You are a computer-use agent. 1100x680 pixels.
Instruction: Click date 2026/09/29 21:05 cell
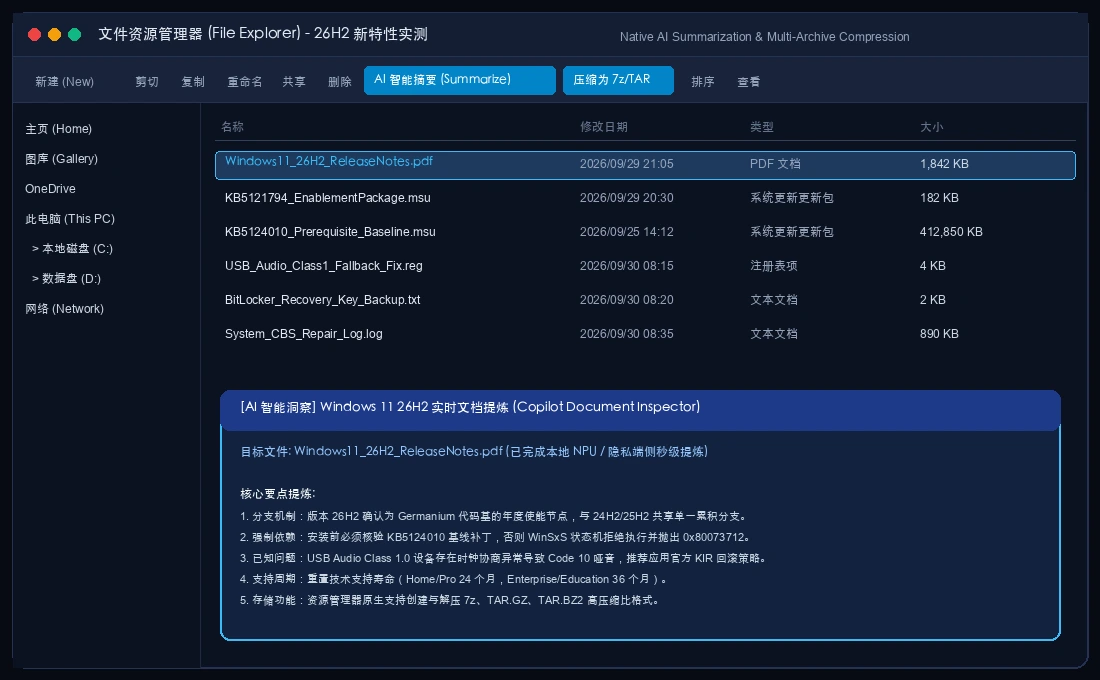[626, 164]
